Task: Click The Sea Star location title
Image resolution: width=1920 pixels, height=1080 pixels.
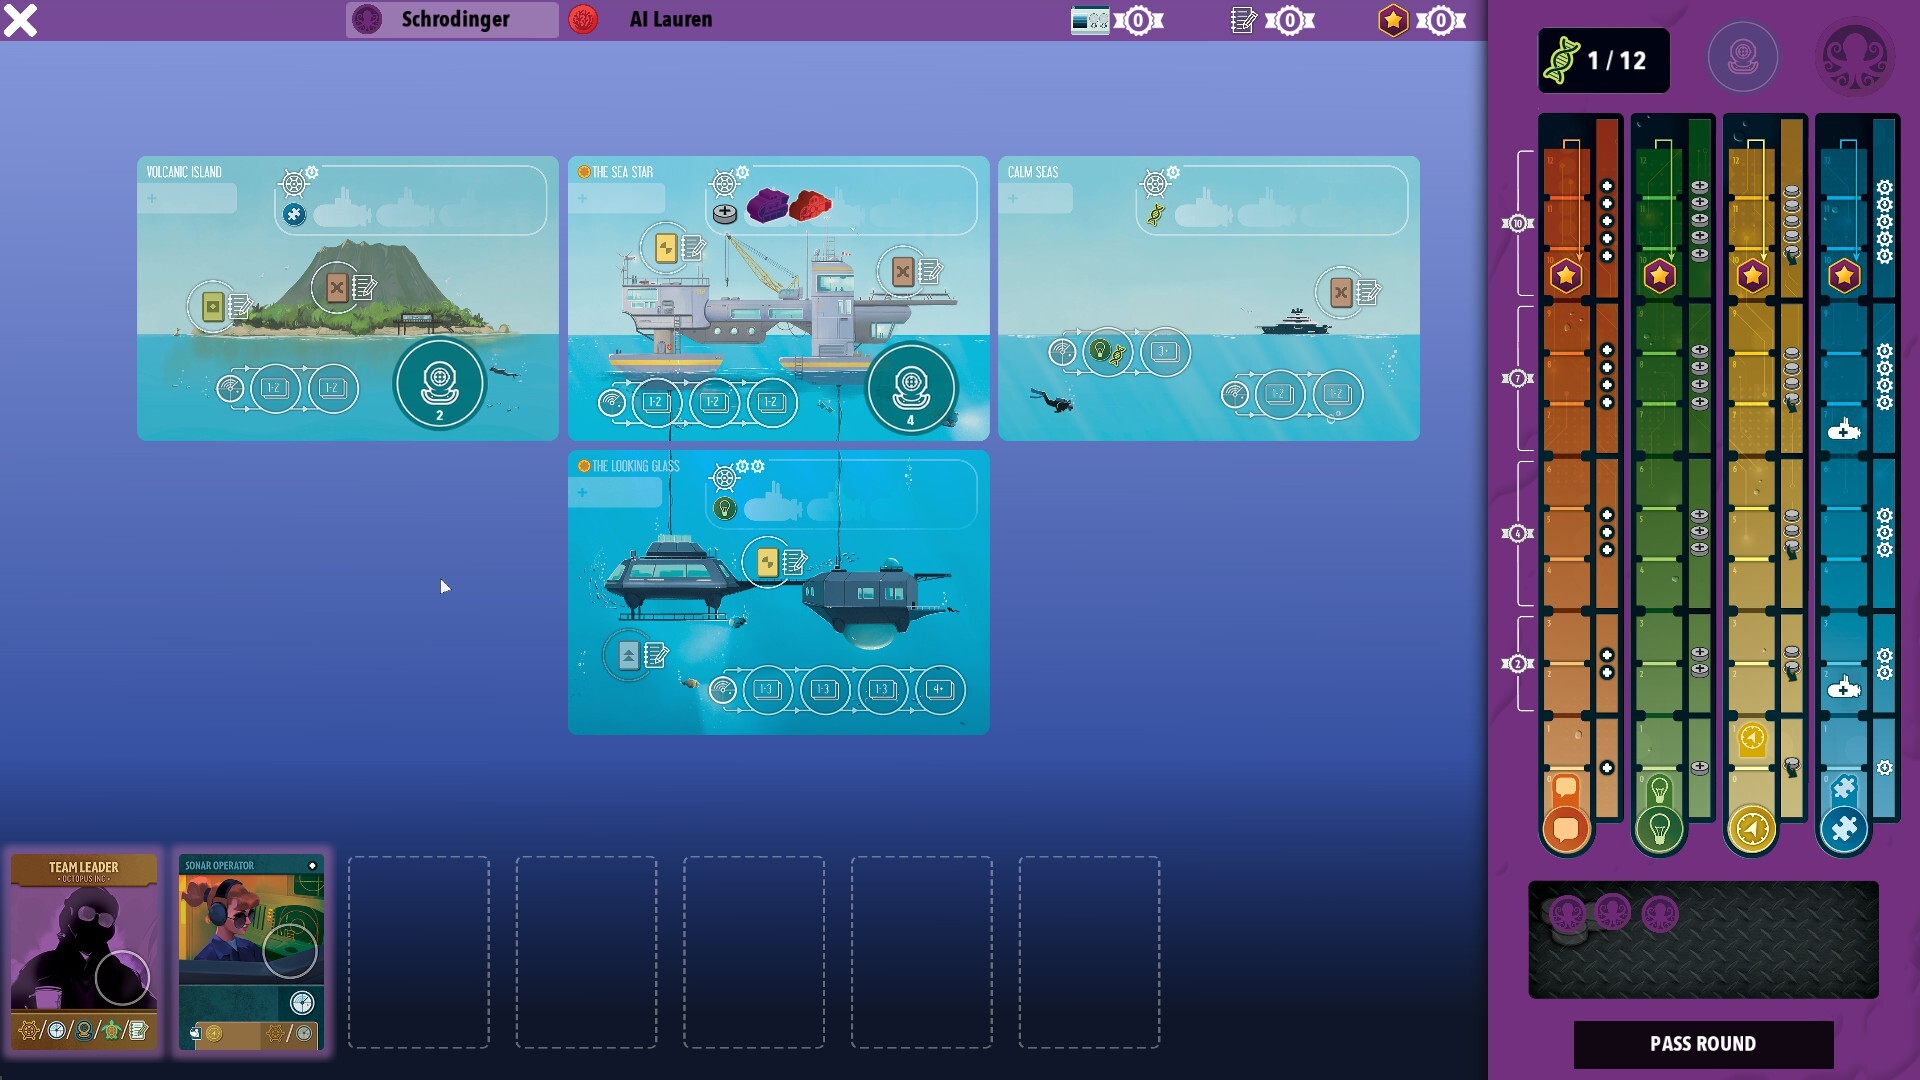Action: coord(622,172)
